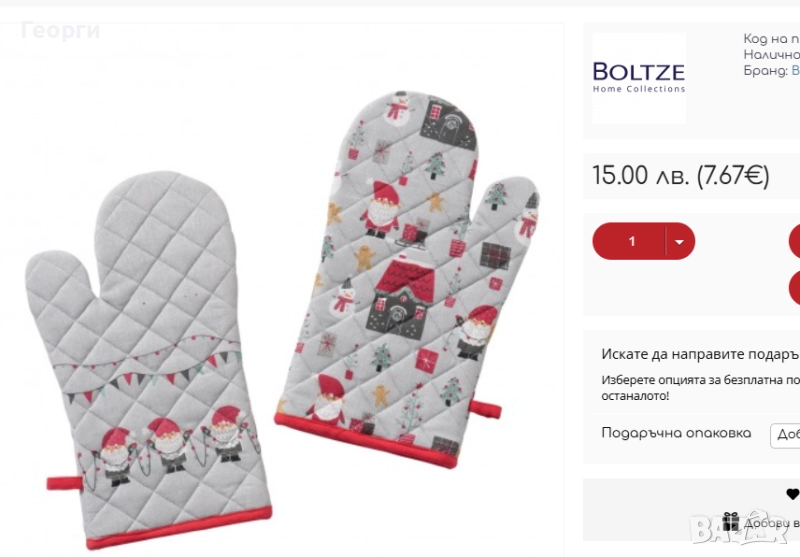Click the Наличност availability text
This screenshot has width=800, height=557.
771,55
